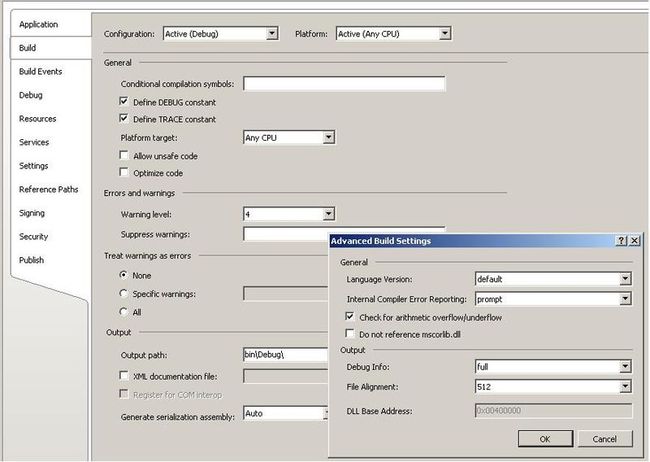Expand the Language Version dropdown
650x462 pixels.
point(625,279)
